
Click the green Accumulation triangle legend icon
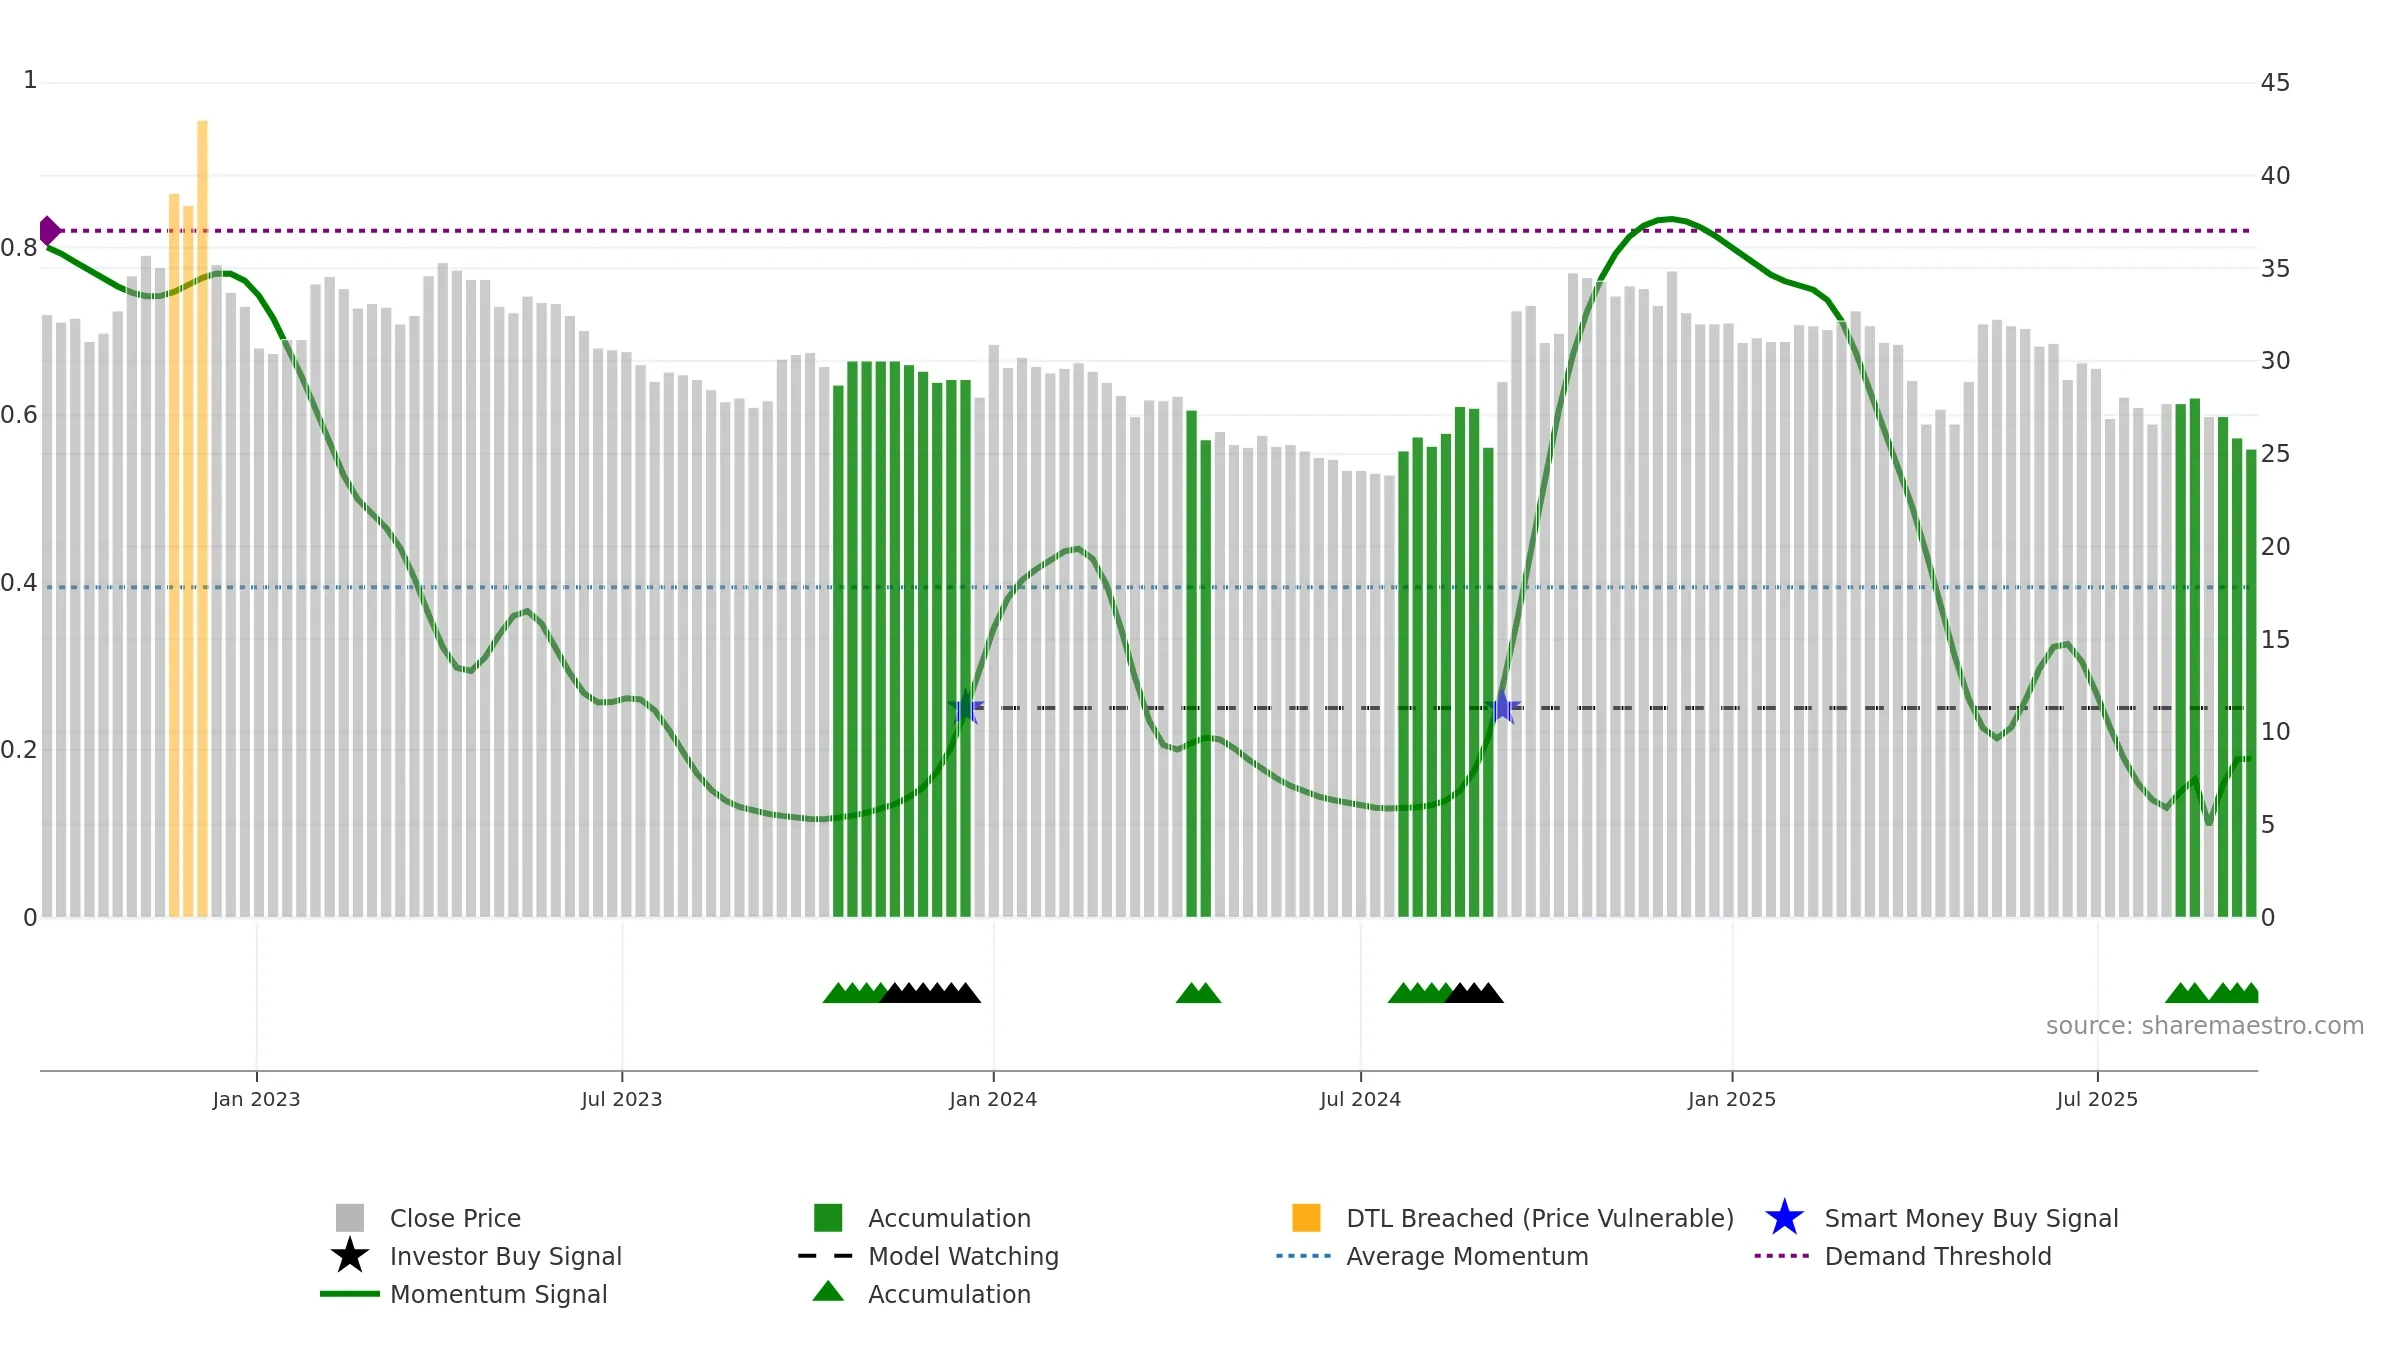tap(828, 1292)
